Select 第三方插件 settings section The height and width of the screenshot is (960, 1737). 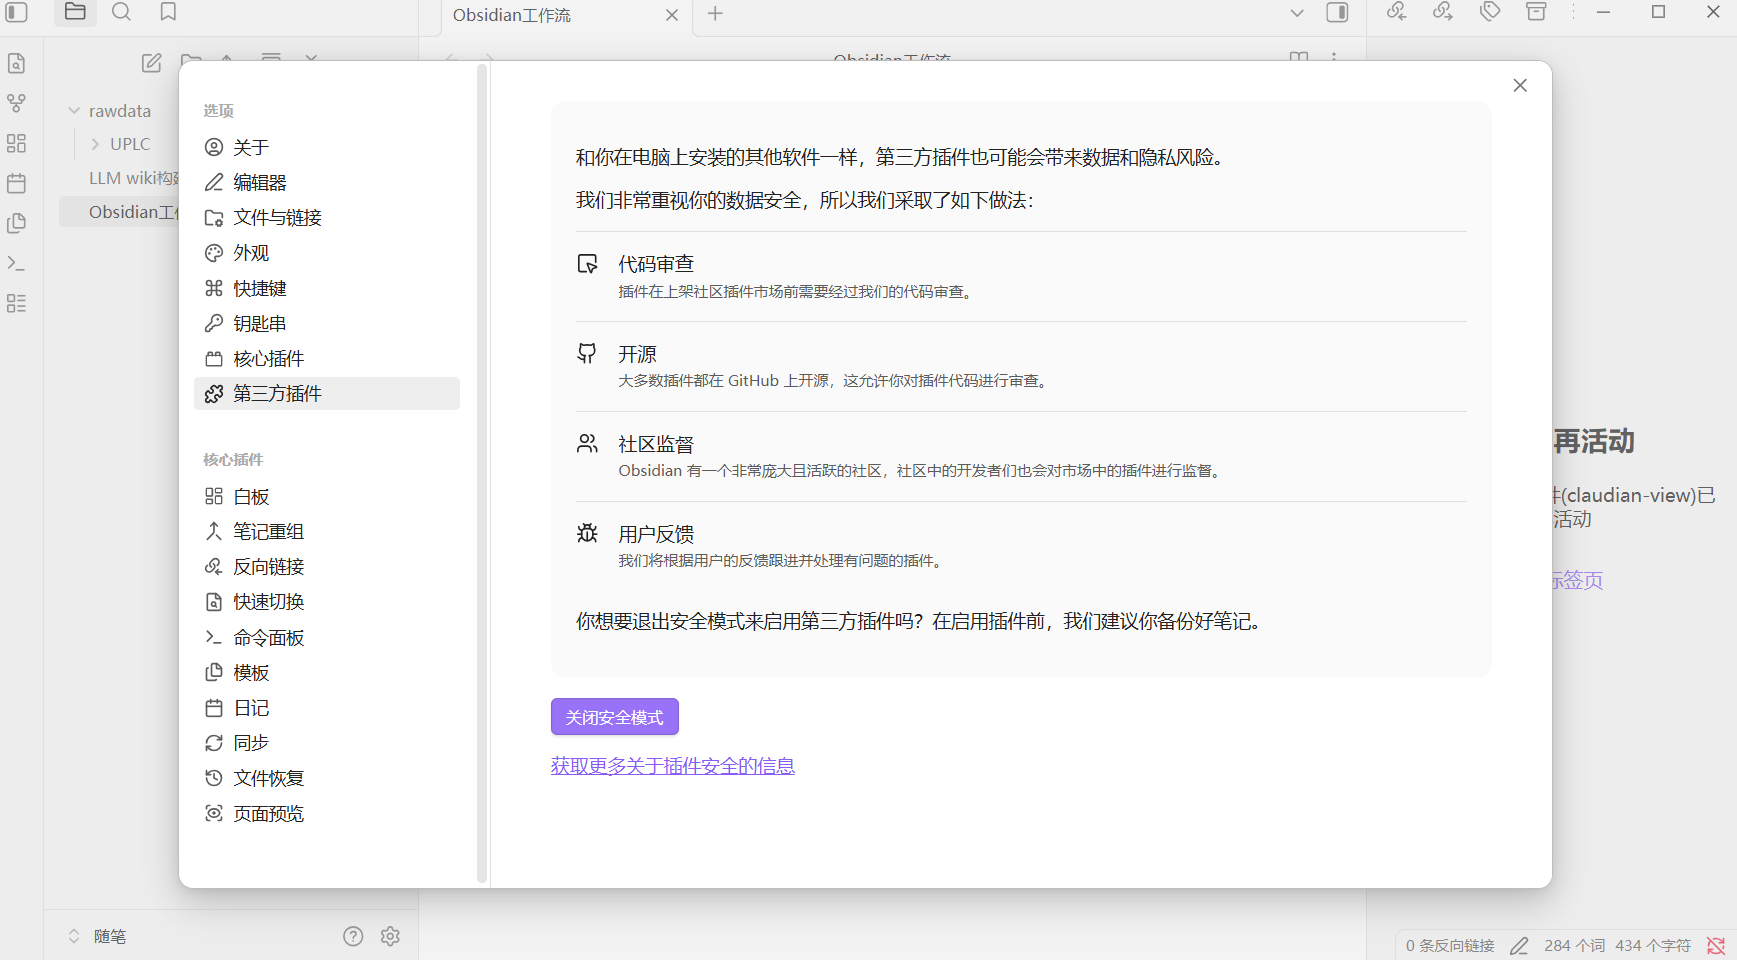pos(327,394)
